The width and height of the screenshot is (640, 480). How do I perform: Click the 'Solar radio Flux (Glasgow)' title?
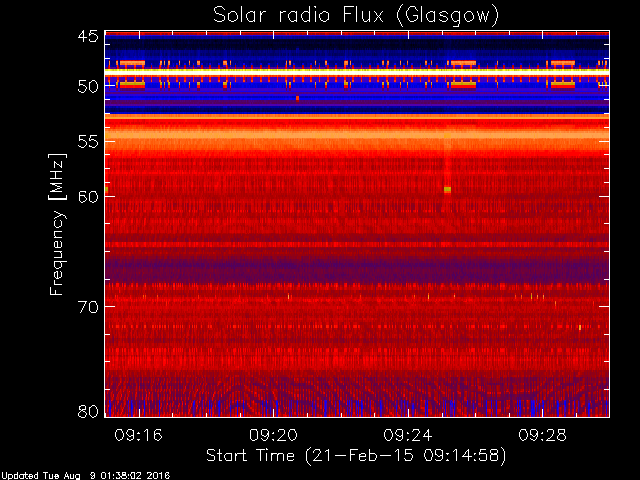(356, 16)
